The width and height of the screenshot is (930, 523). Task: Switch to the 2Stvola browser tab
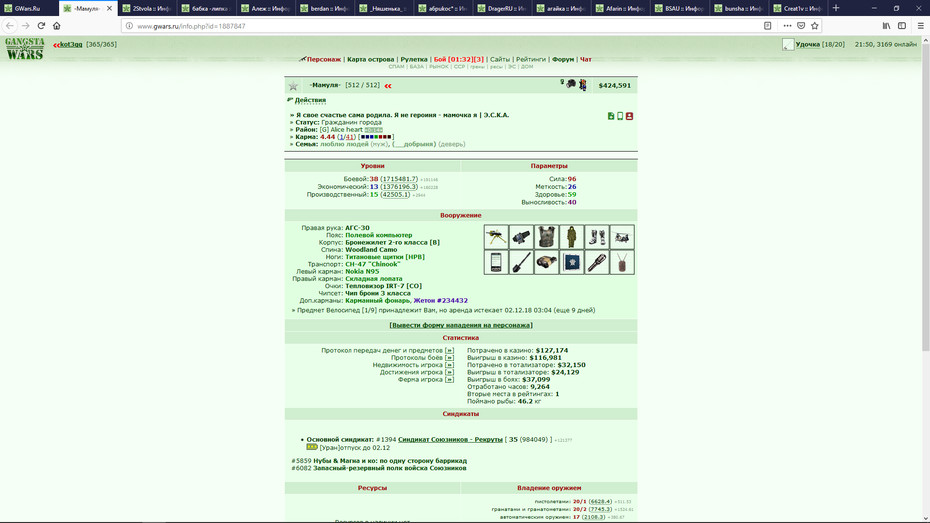[x=148, y=8]
